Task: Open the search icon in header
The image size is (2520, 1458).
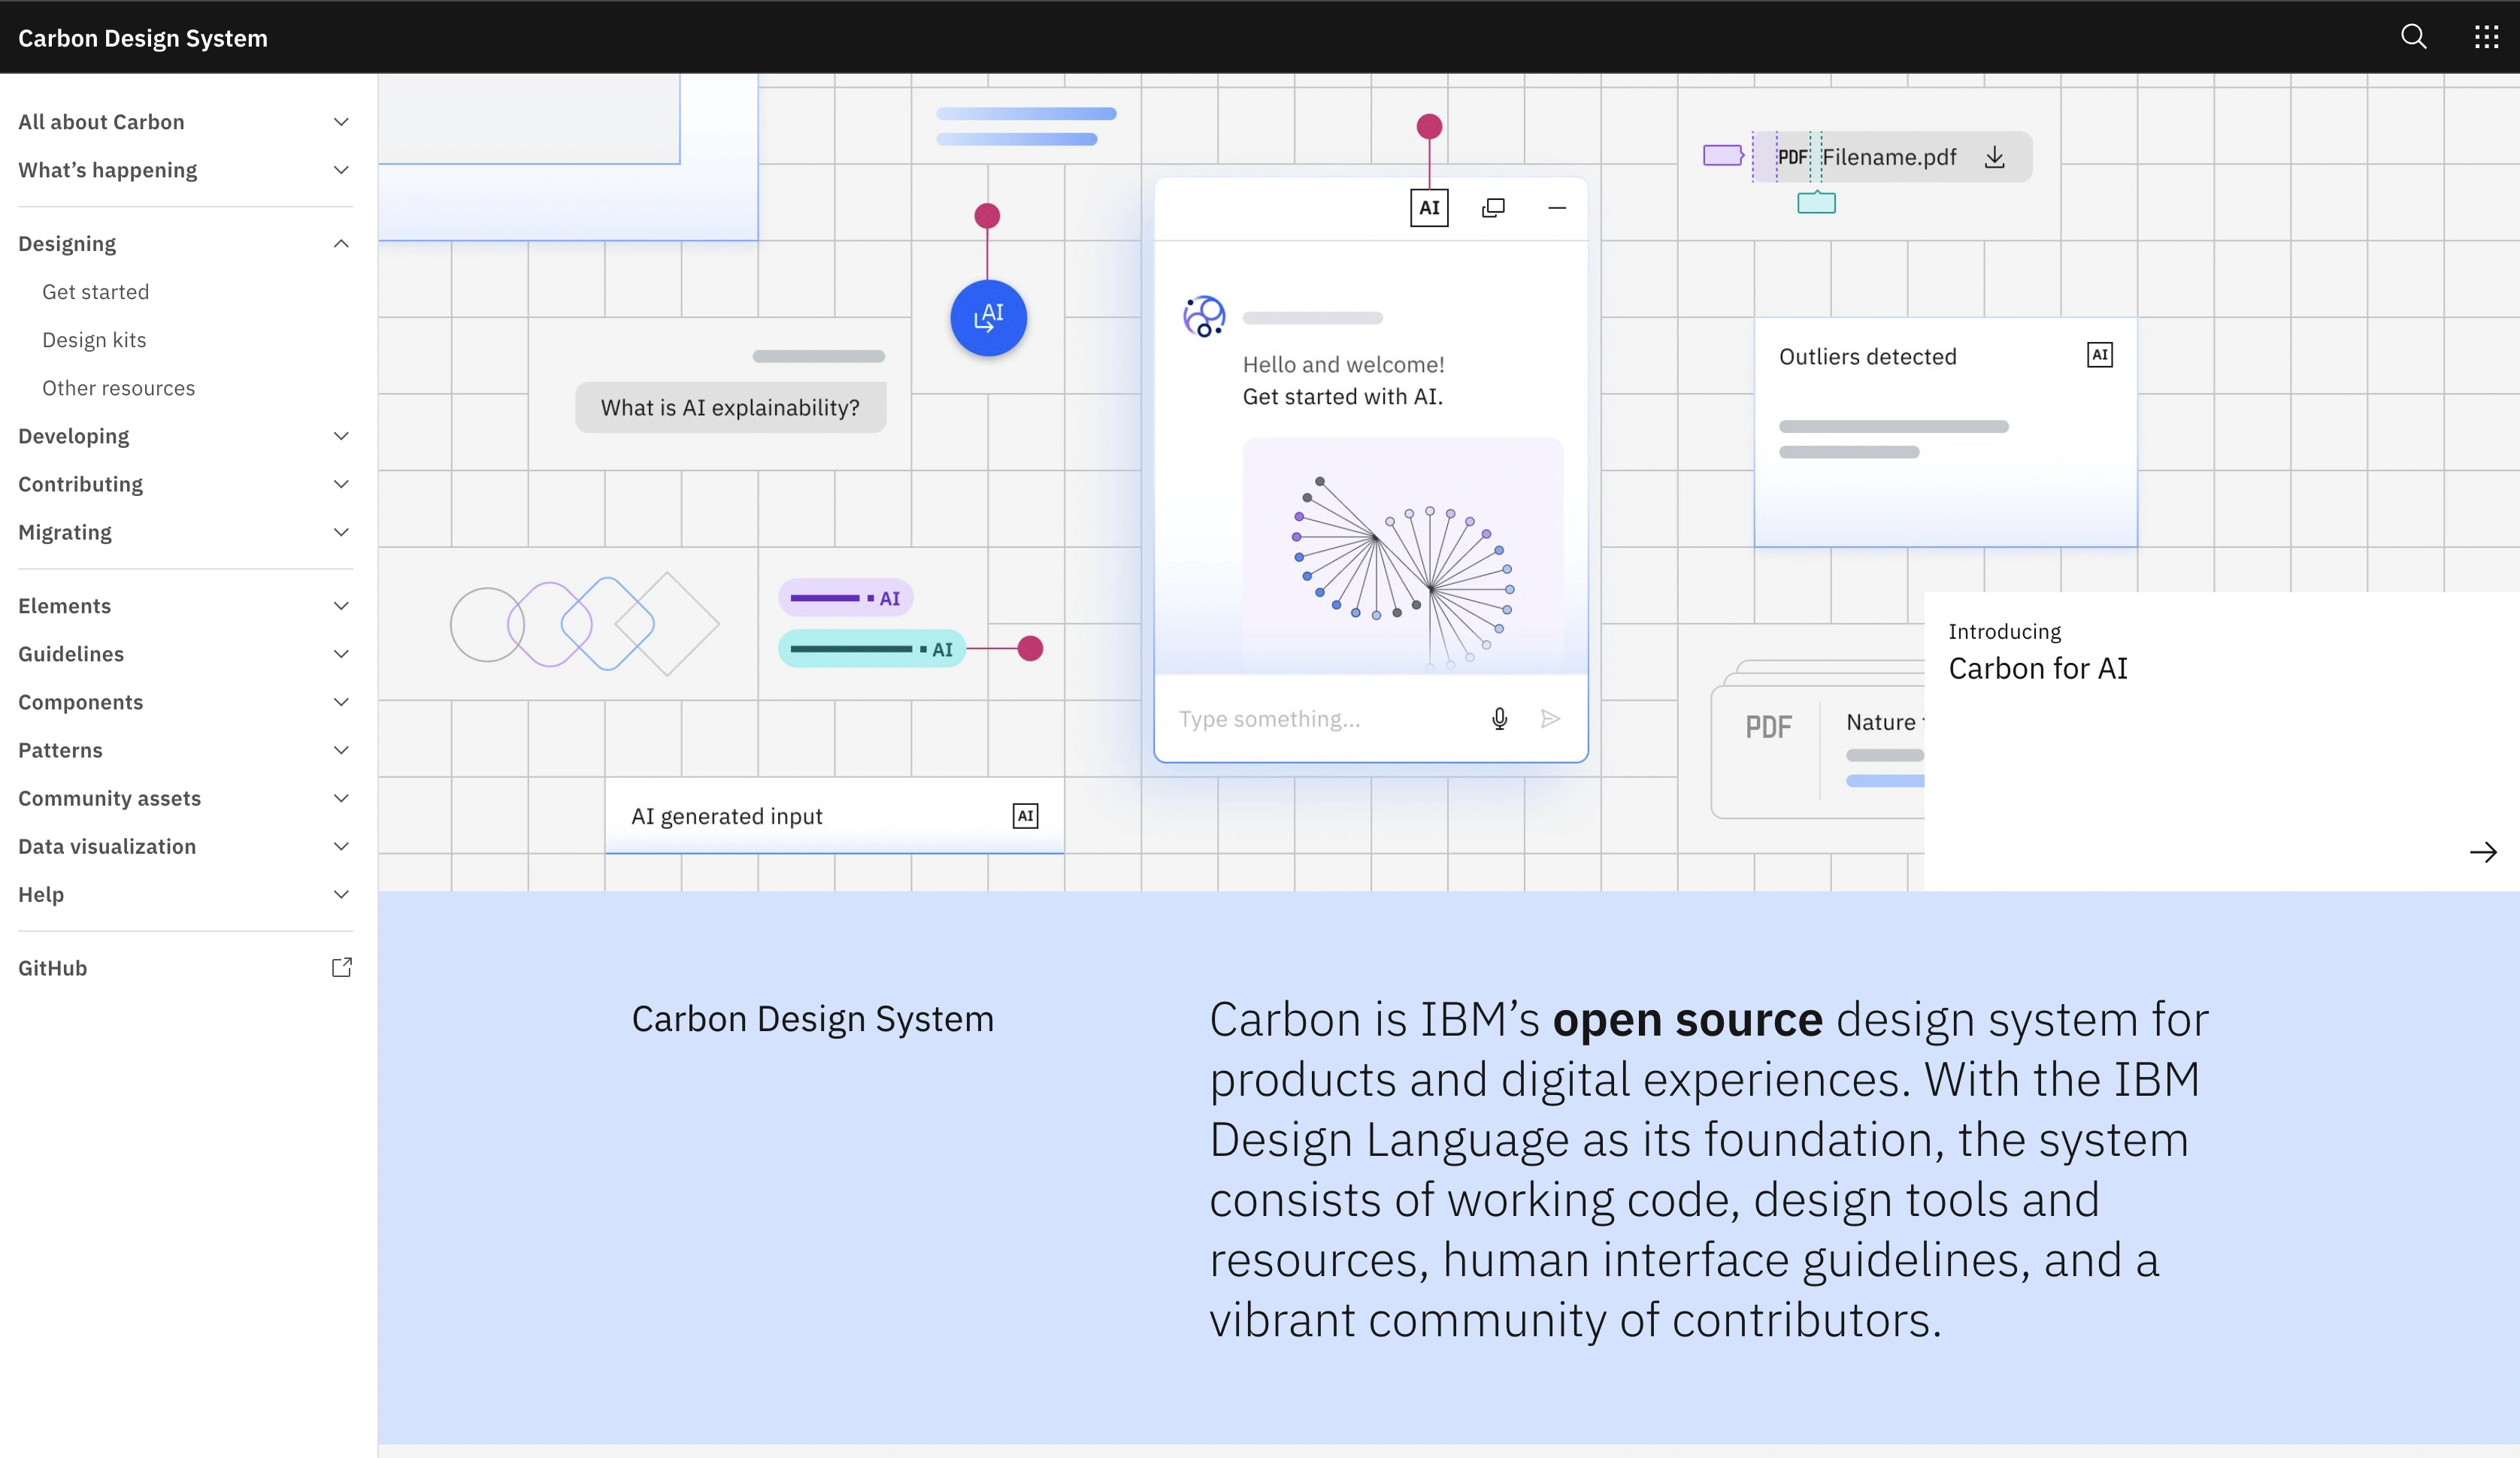Action: 2413,37
